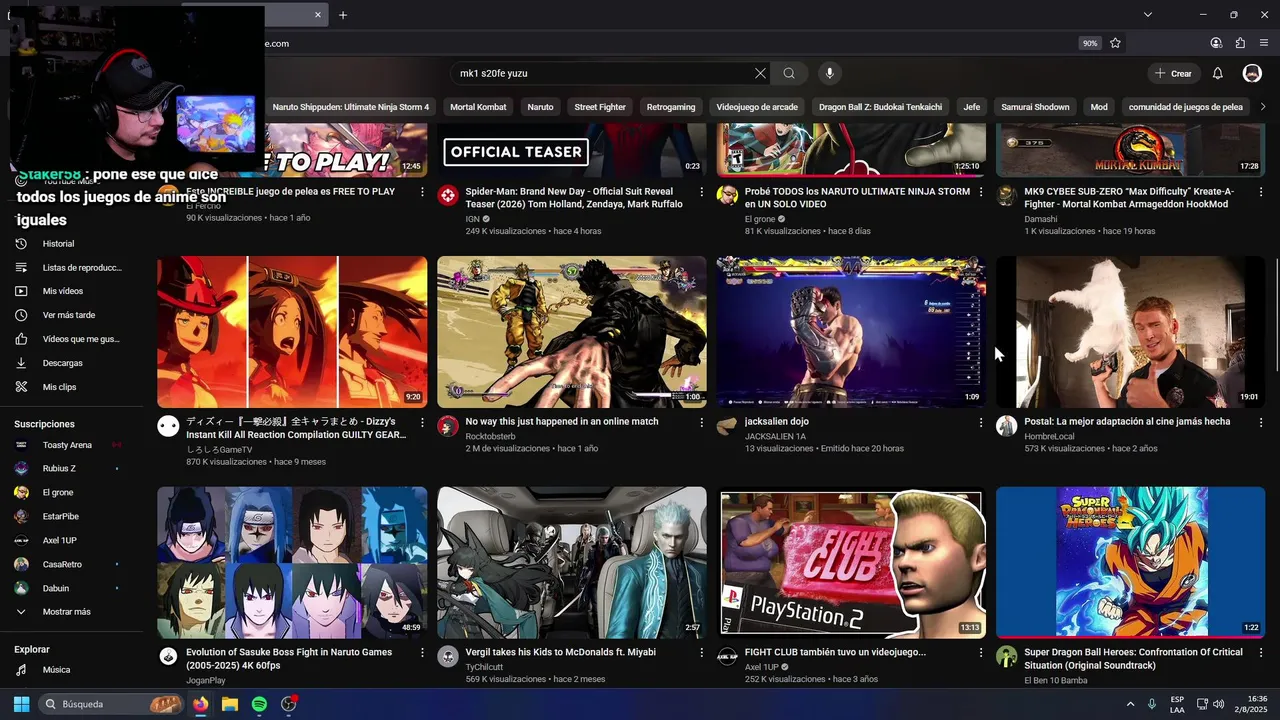Bookmark this page with star icon

(1115, 43)
